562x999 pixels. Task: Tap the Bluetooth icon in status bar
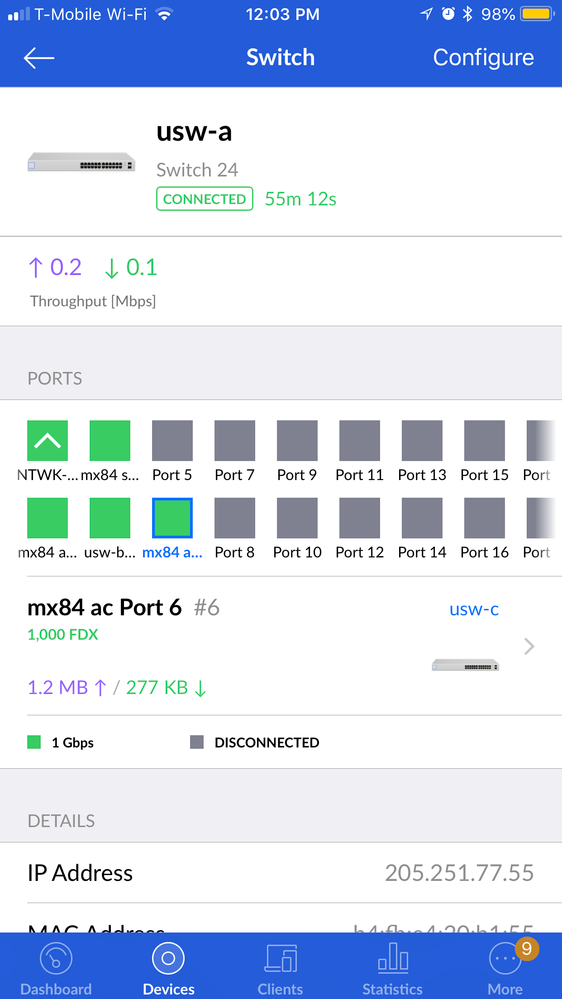point(467,14)
